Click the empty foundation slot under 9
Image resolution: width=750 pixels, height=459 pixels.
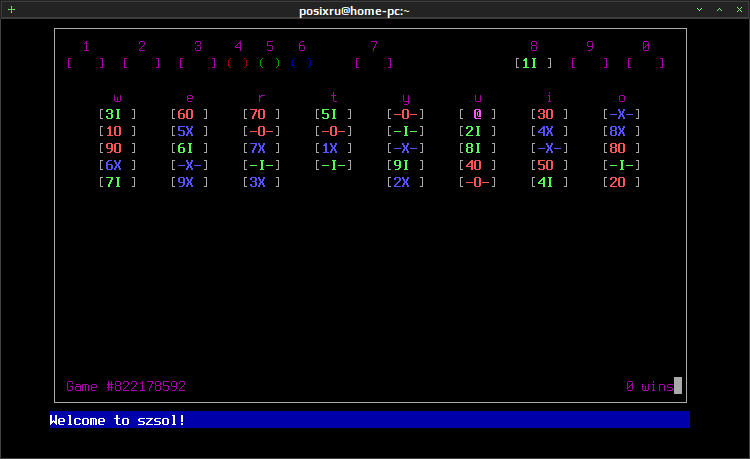coord(589,63)
